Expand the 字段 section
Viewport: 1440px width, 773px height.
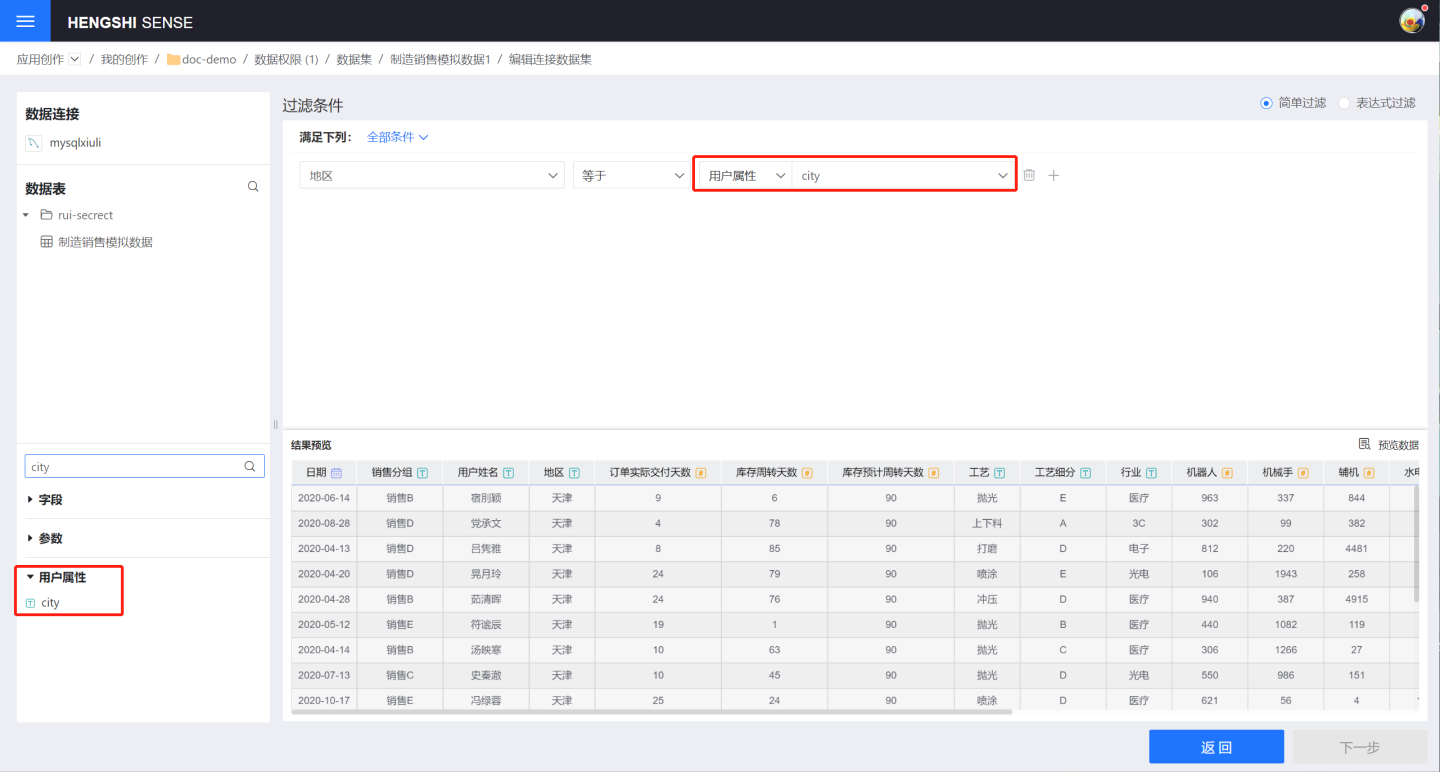44,500
